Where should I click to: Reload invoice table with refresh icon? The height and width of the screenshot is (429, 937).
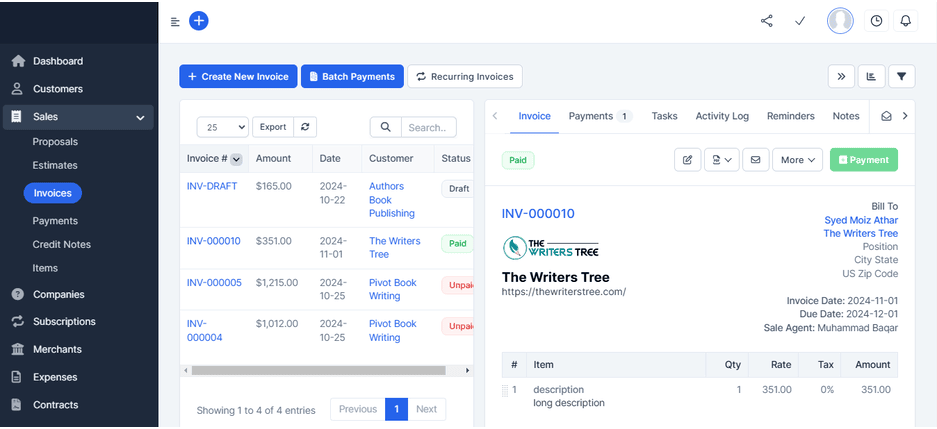tap(306, 127)
